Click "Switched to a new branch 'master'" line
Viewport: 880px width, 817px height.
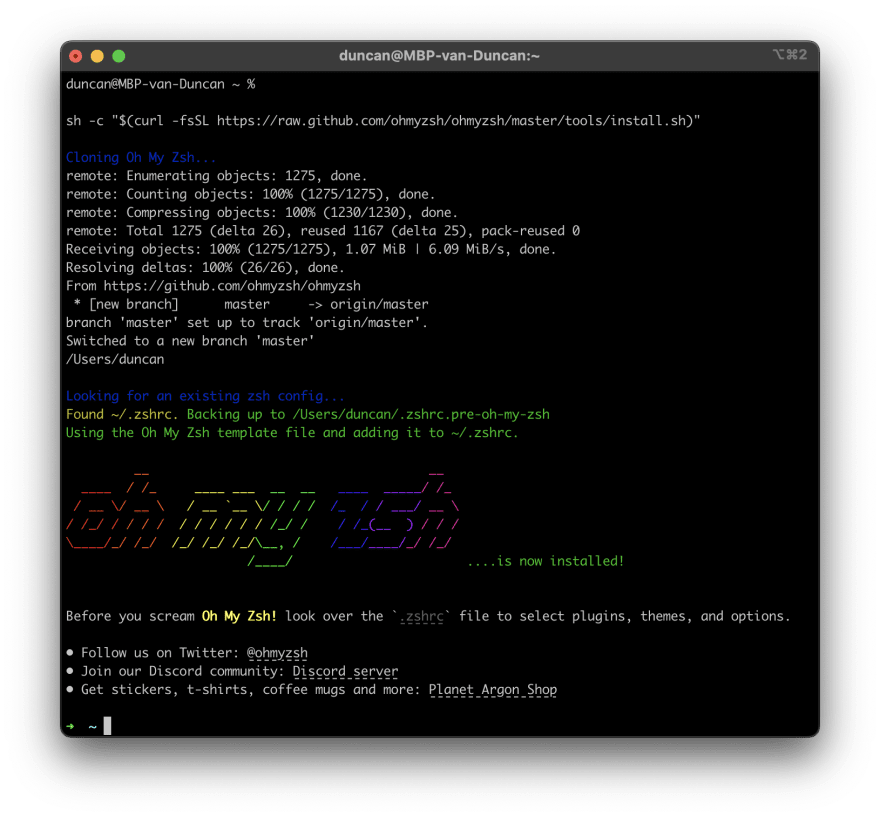[190, 341]
